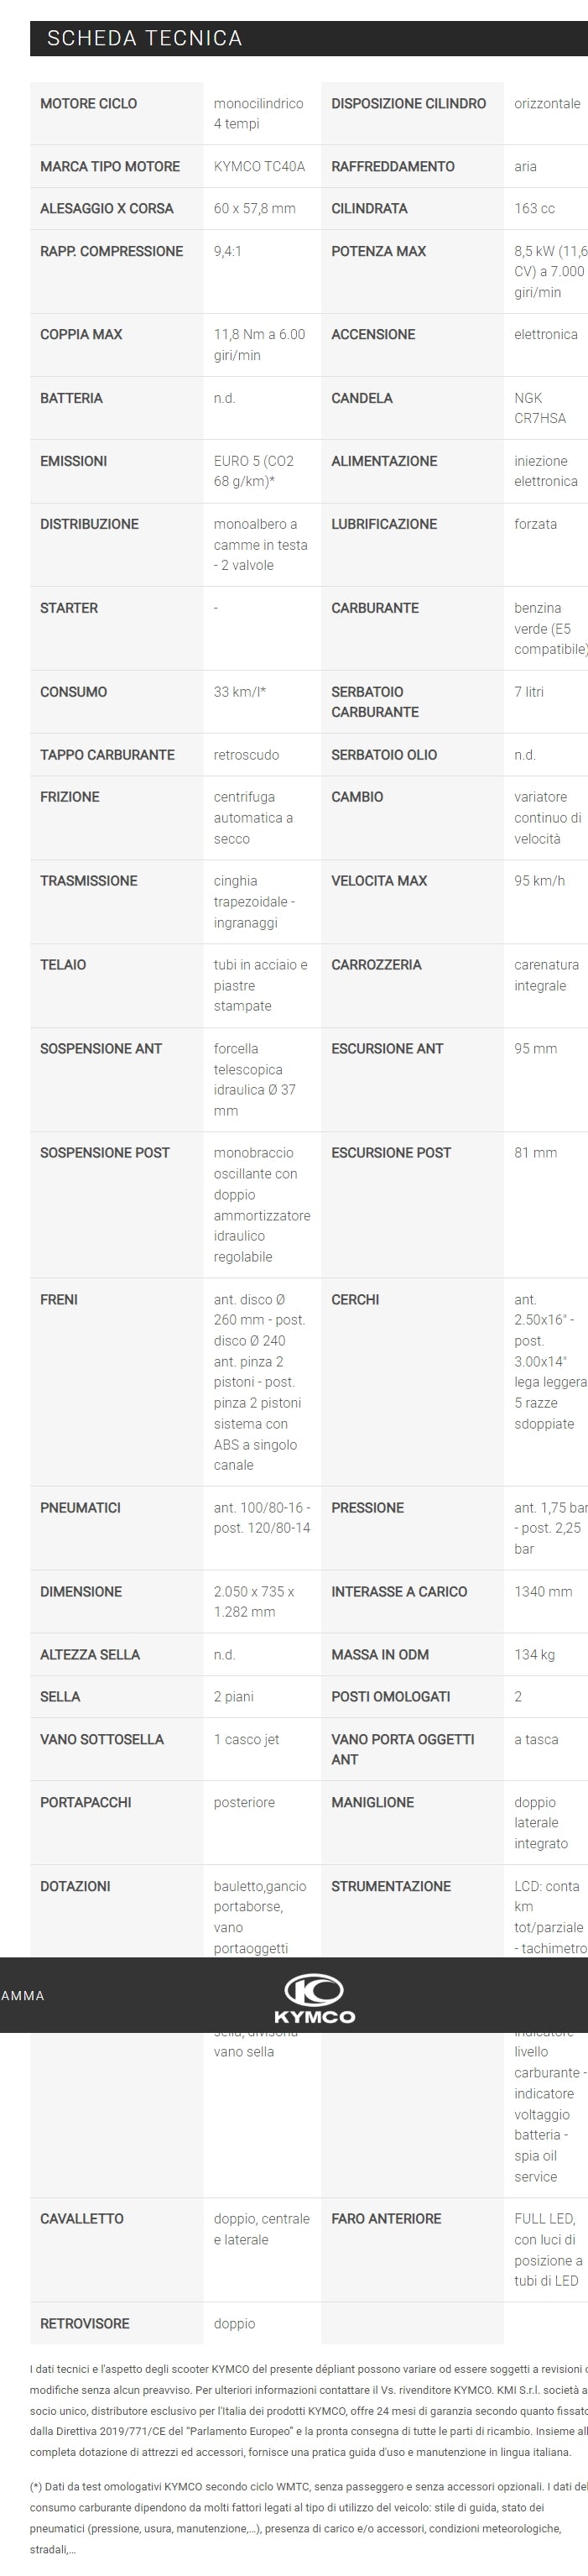Image resolution: width=588 pixels, height=2576 pixels.
Task: Select the CILINDRATA 163 cc value
Action: click(x=534, y=208)
